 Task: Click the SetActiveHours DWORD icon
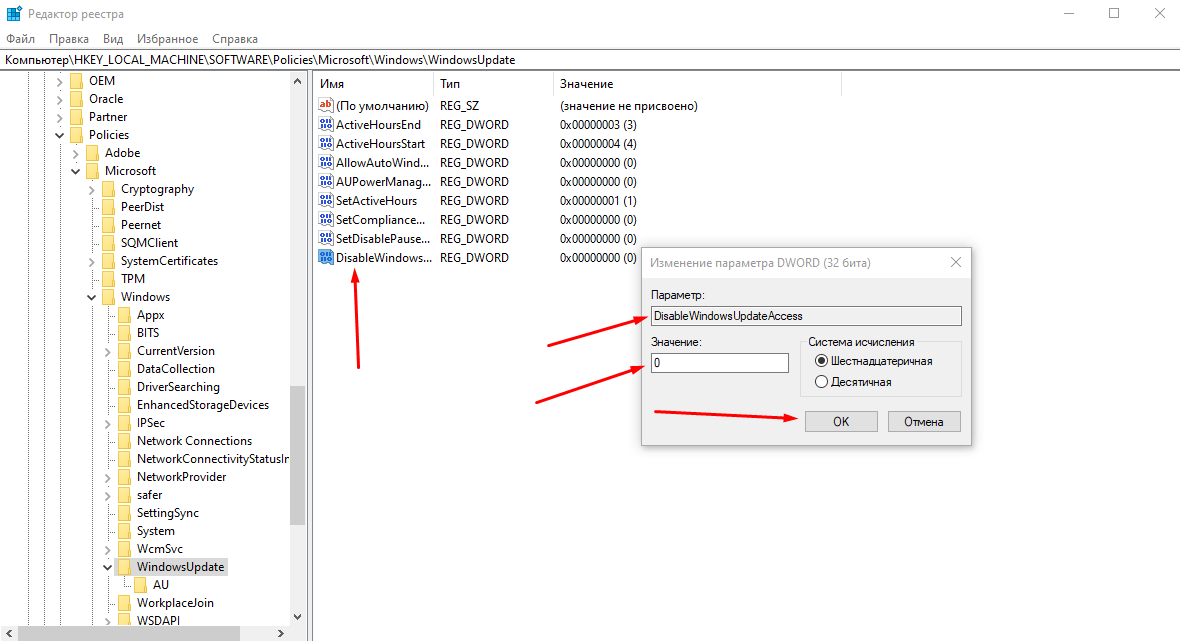(325, 201)
